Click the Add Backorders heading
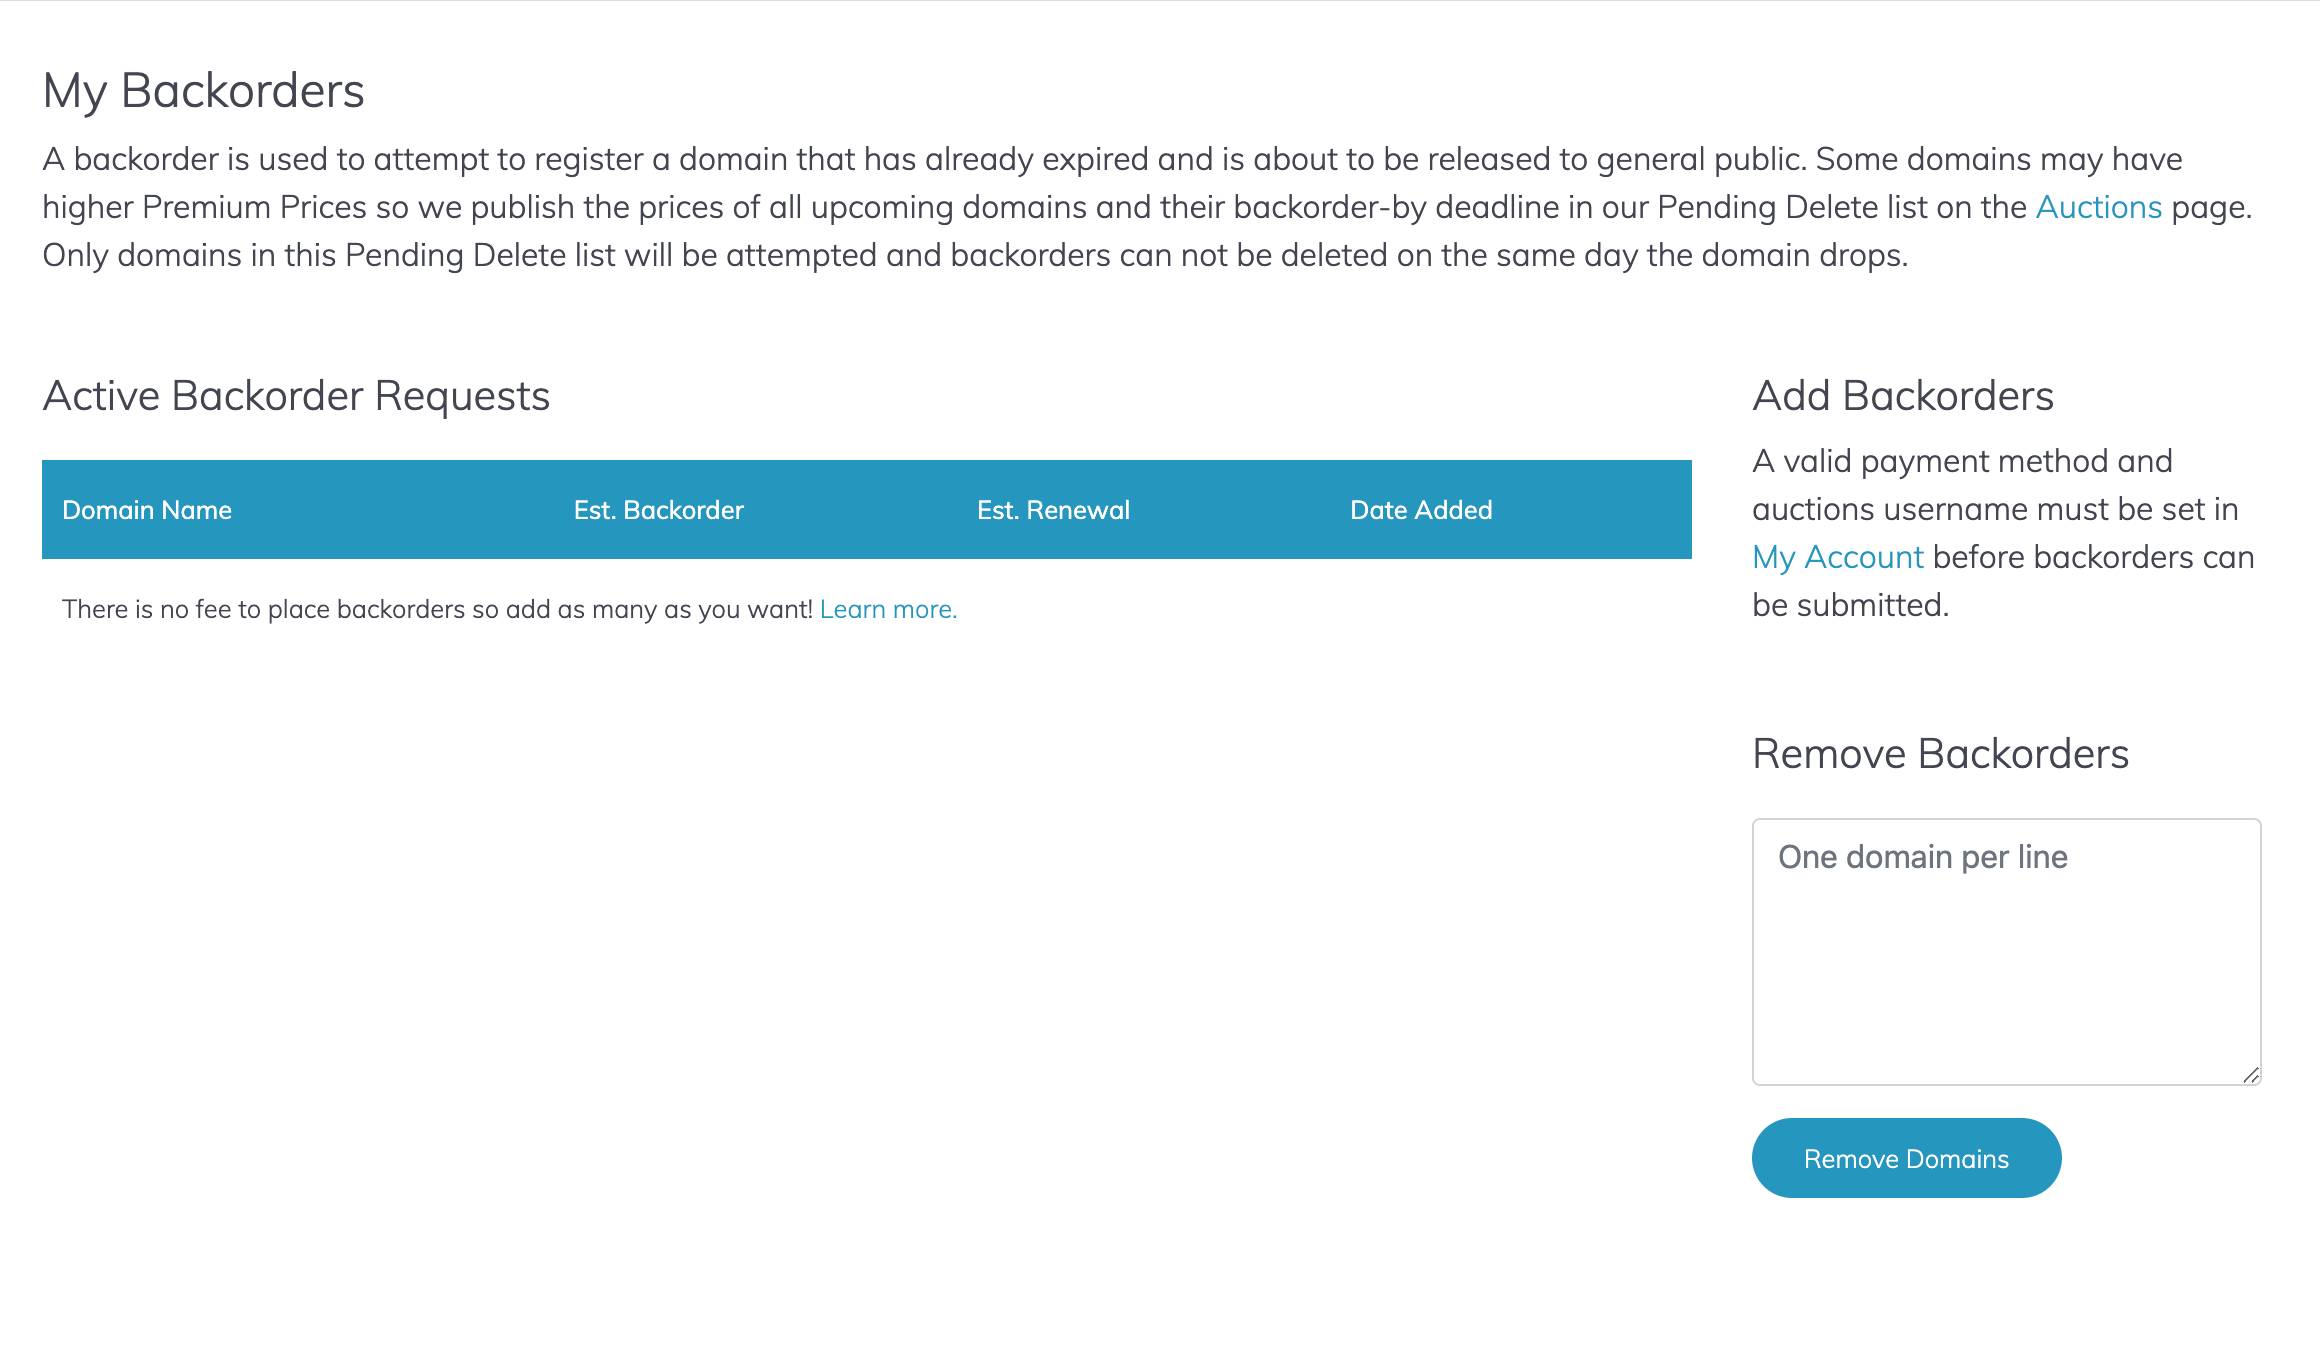This screenshot has height=1366, width=2320. point(1902,396)
